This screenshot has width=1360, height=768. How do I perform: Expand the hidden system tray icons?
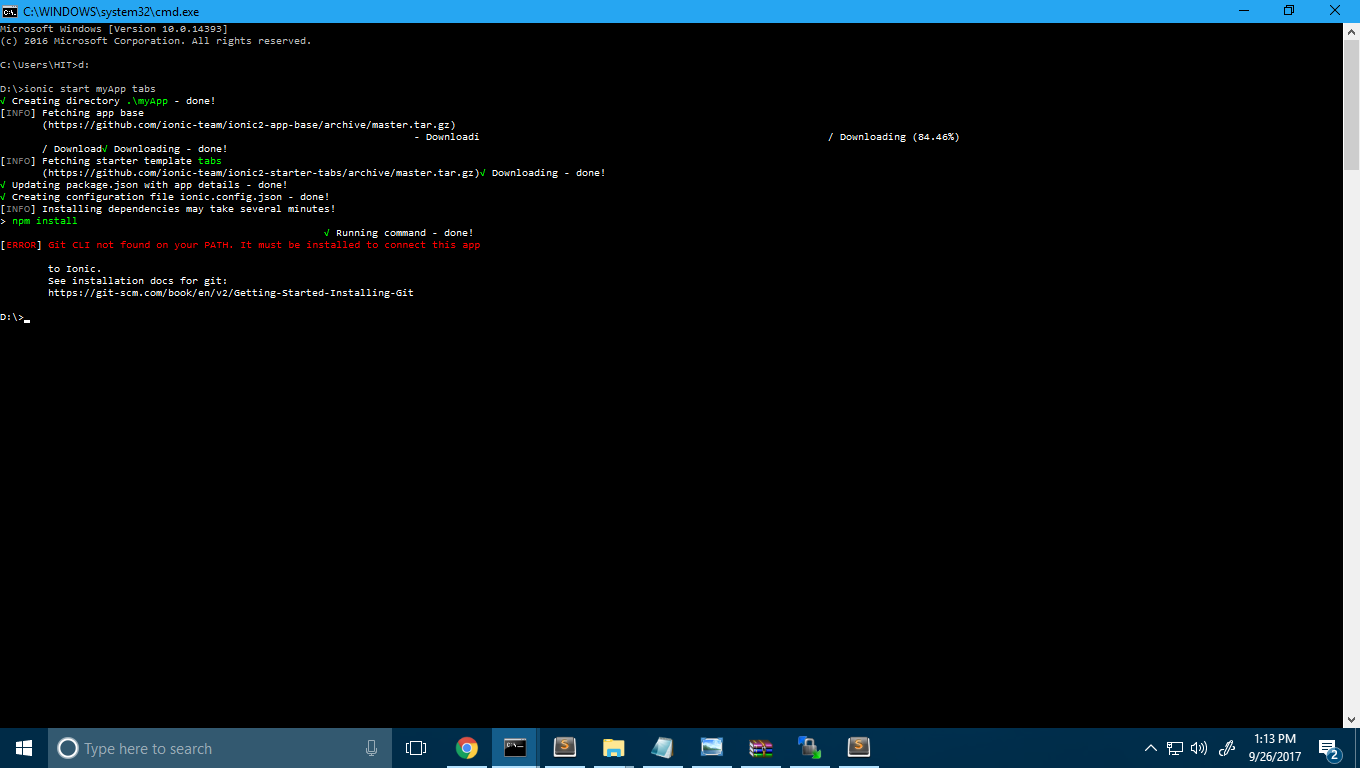click(x=1149, y=748)
